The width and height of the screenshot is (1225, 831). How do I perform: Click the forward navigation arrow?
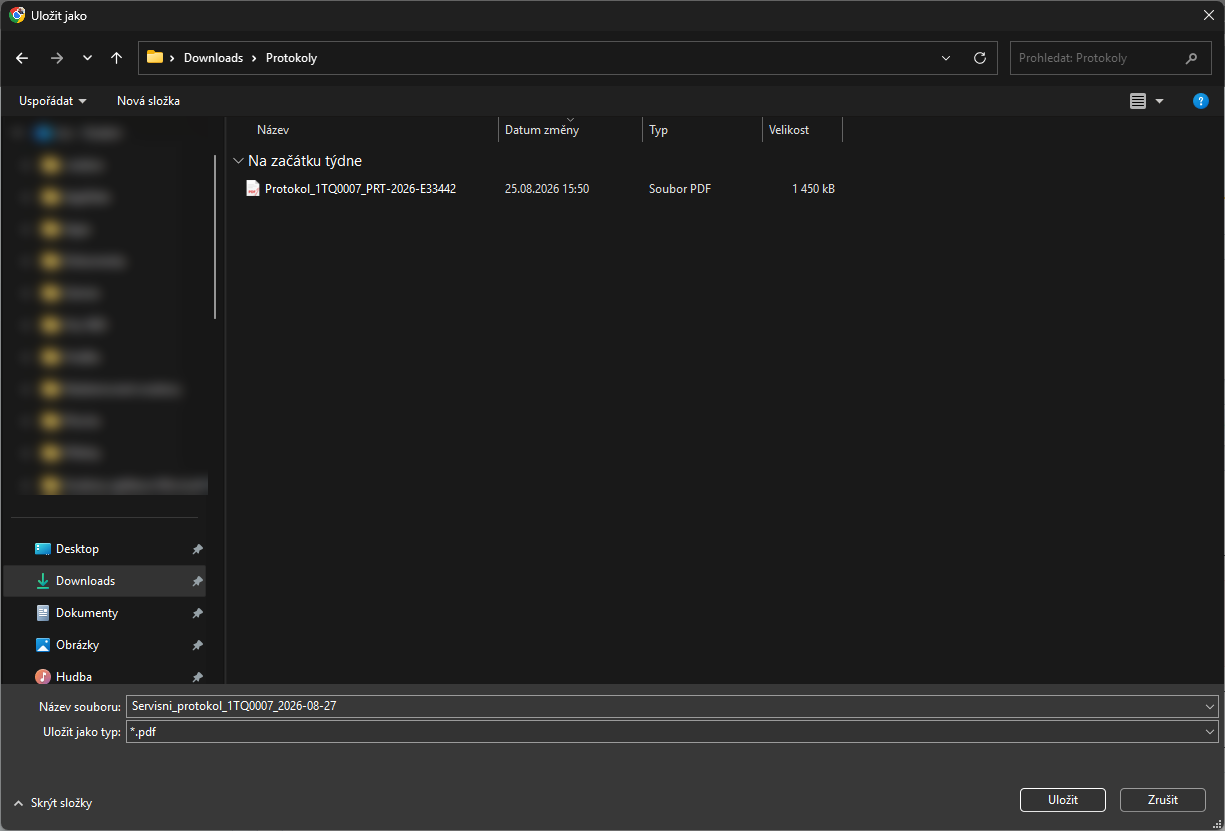tap(56, 58)
